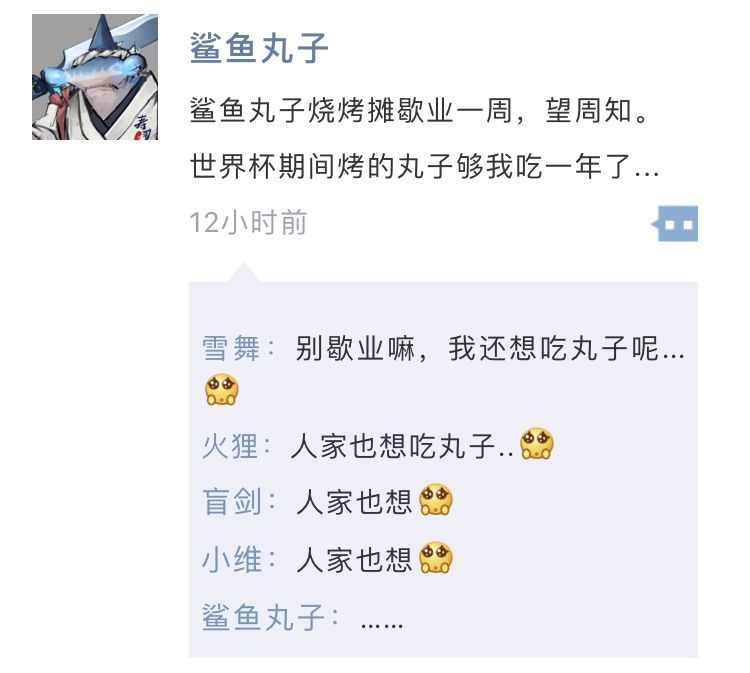The height and width of the screenshot is (673, 750).
Task: Open commenter 火狸's profile link
Action: [230, 446]
